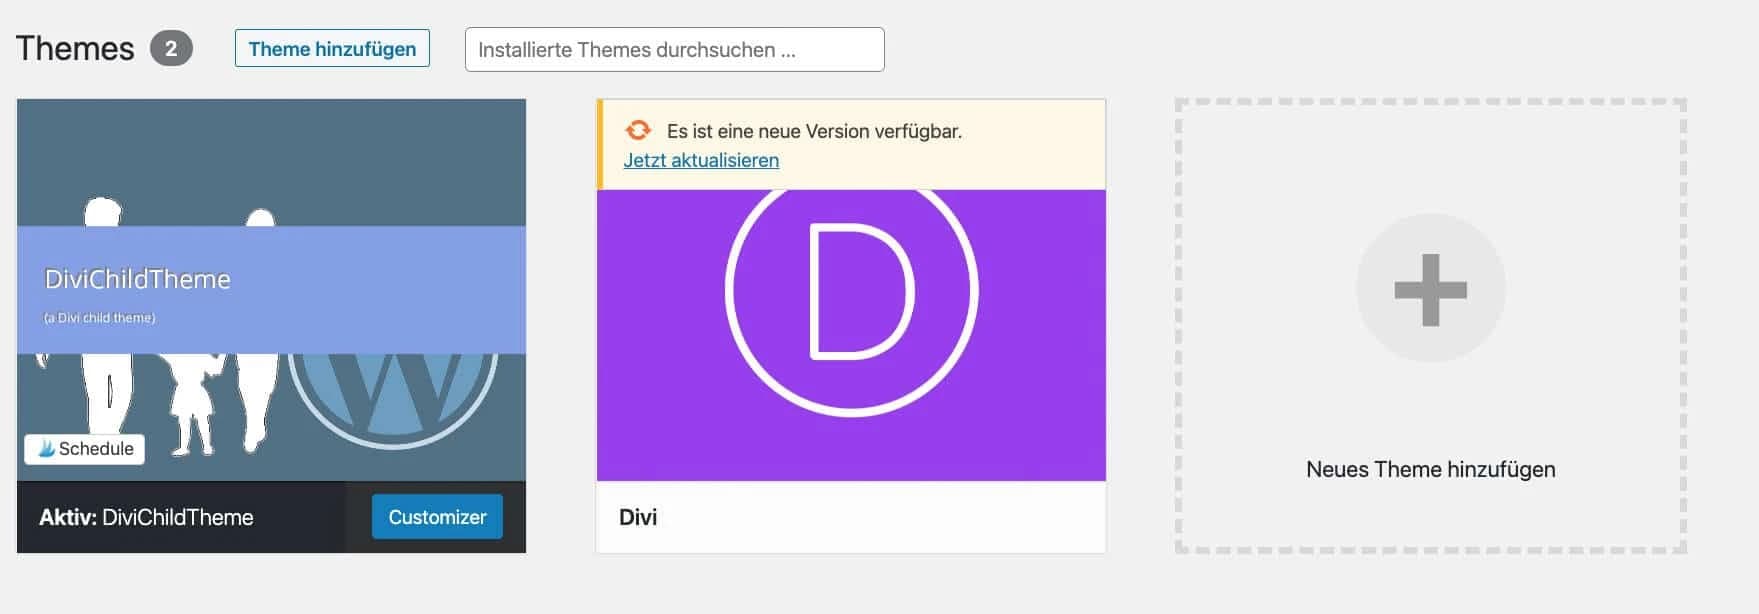The height and width of the screenshot is (614, 1759).
Task: Click Neues Theme hinzufügen text
Action: (1431, 469)
